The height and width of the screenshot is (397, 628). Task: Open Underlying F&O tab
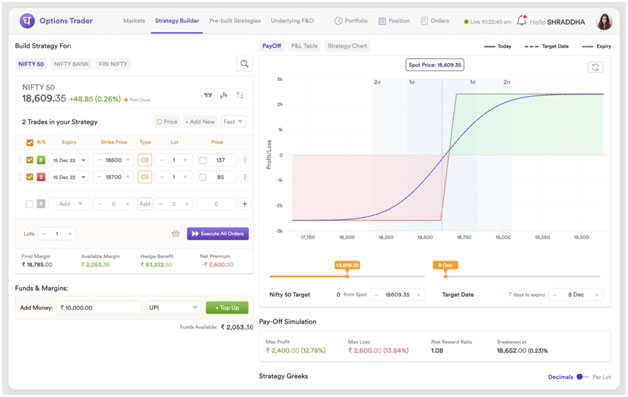coord(292,20)
